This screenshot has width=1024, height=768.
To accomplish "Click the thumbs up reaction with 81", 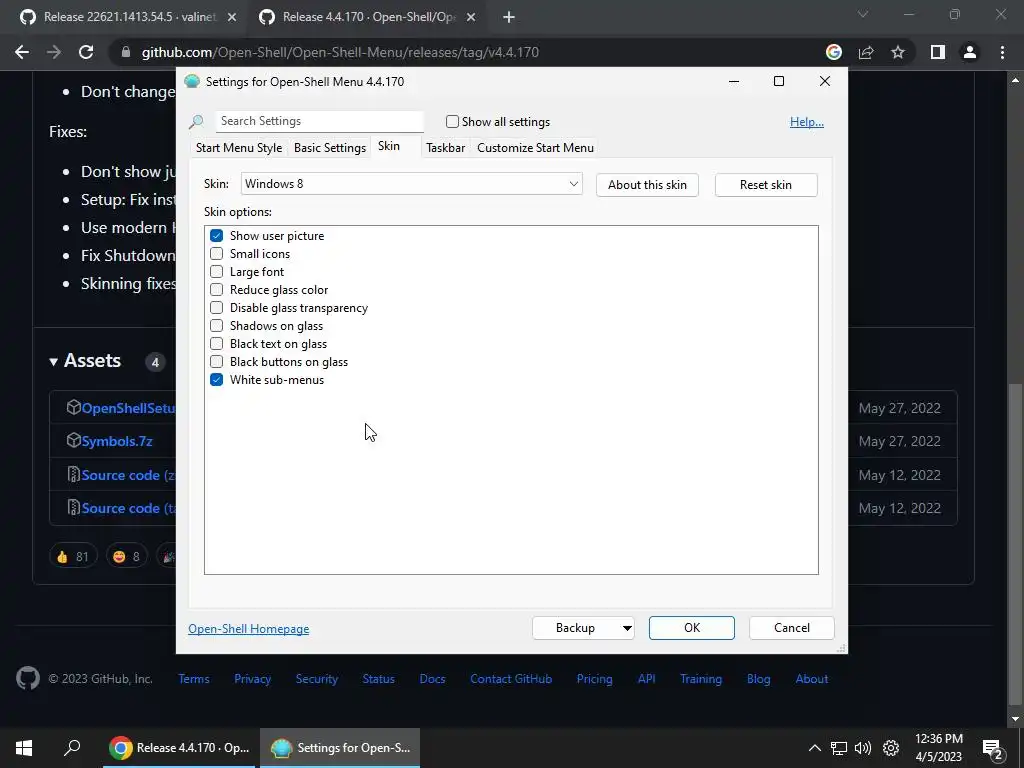I will pyautogui.click(x=72, y=556).
